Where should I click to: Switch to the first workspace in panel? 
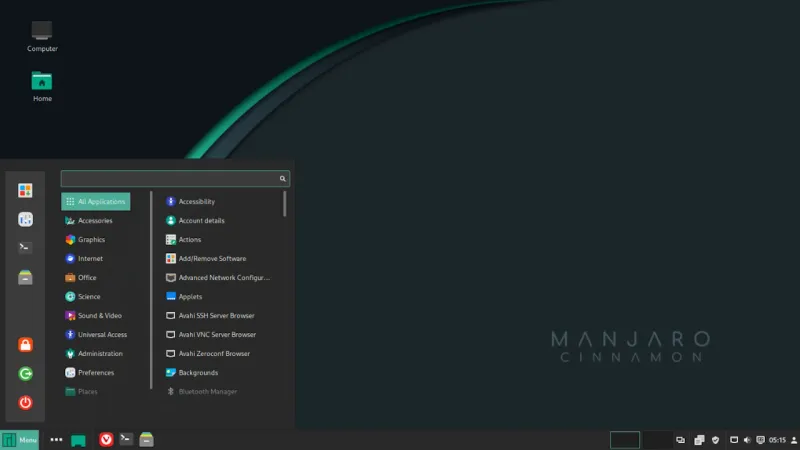[x=624, y=440]
